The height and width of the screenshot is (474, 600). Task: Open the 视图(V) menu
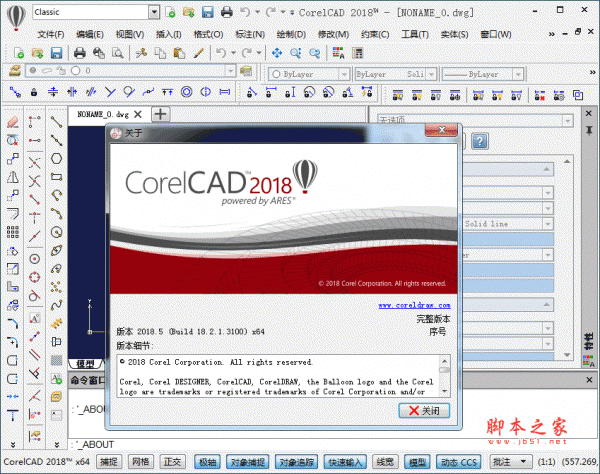pyautogui.click(x=130, y=34)
